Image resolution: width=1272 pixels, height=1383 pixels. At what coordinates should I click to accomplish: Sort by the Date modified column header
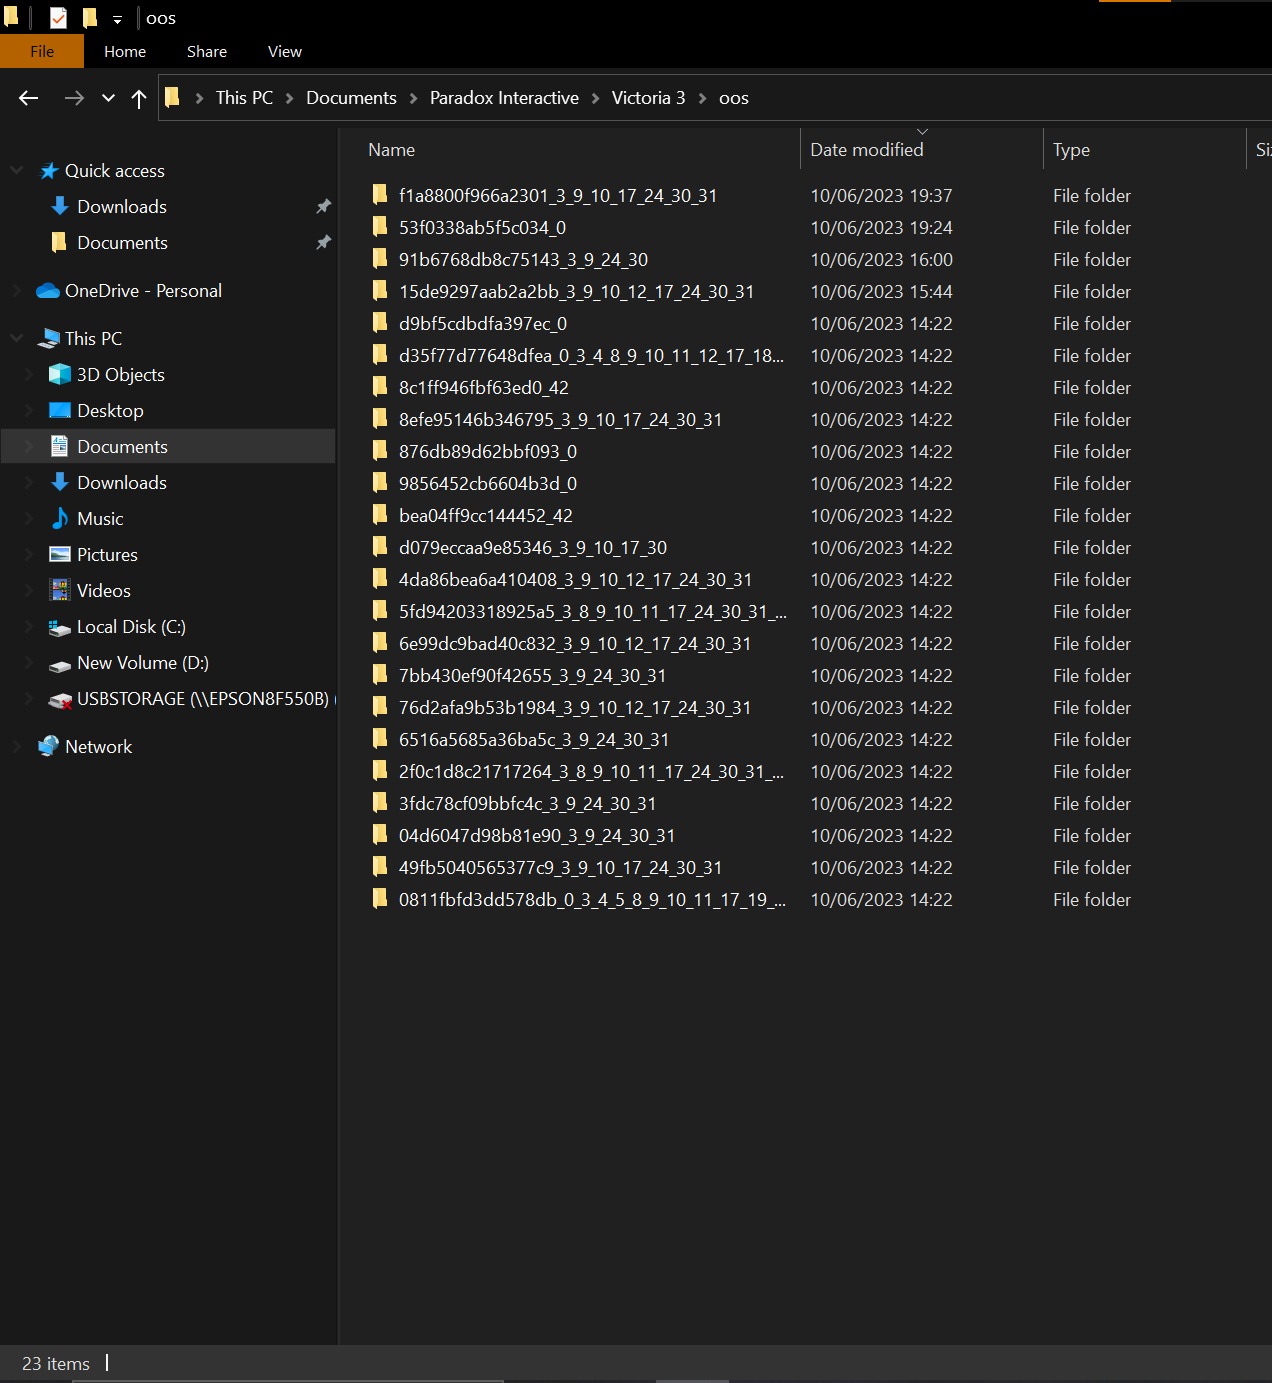point(866,150)
